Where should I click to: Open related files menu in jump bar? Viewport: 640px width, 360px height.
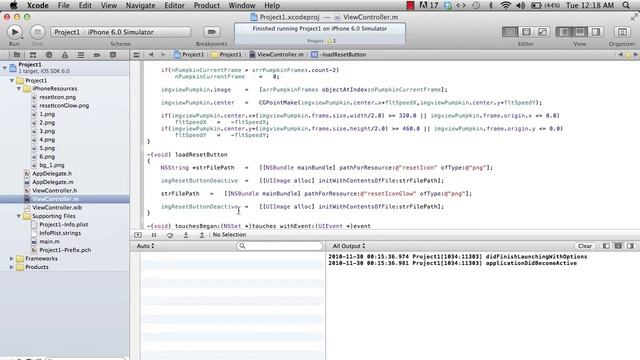click(x=137, y=55)
